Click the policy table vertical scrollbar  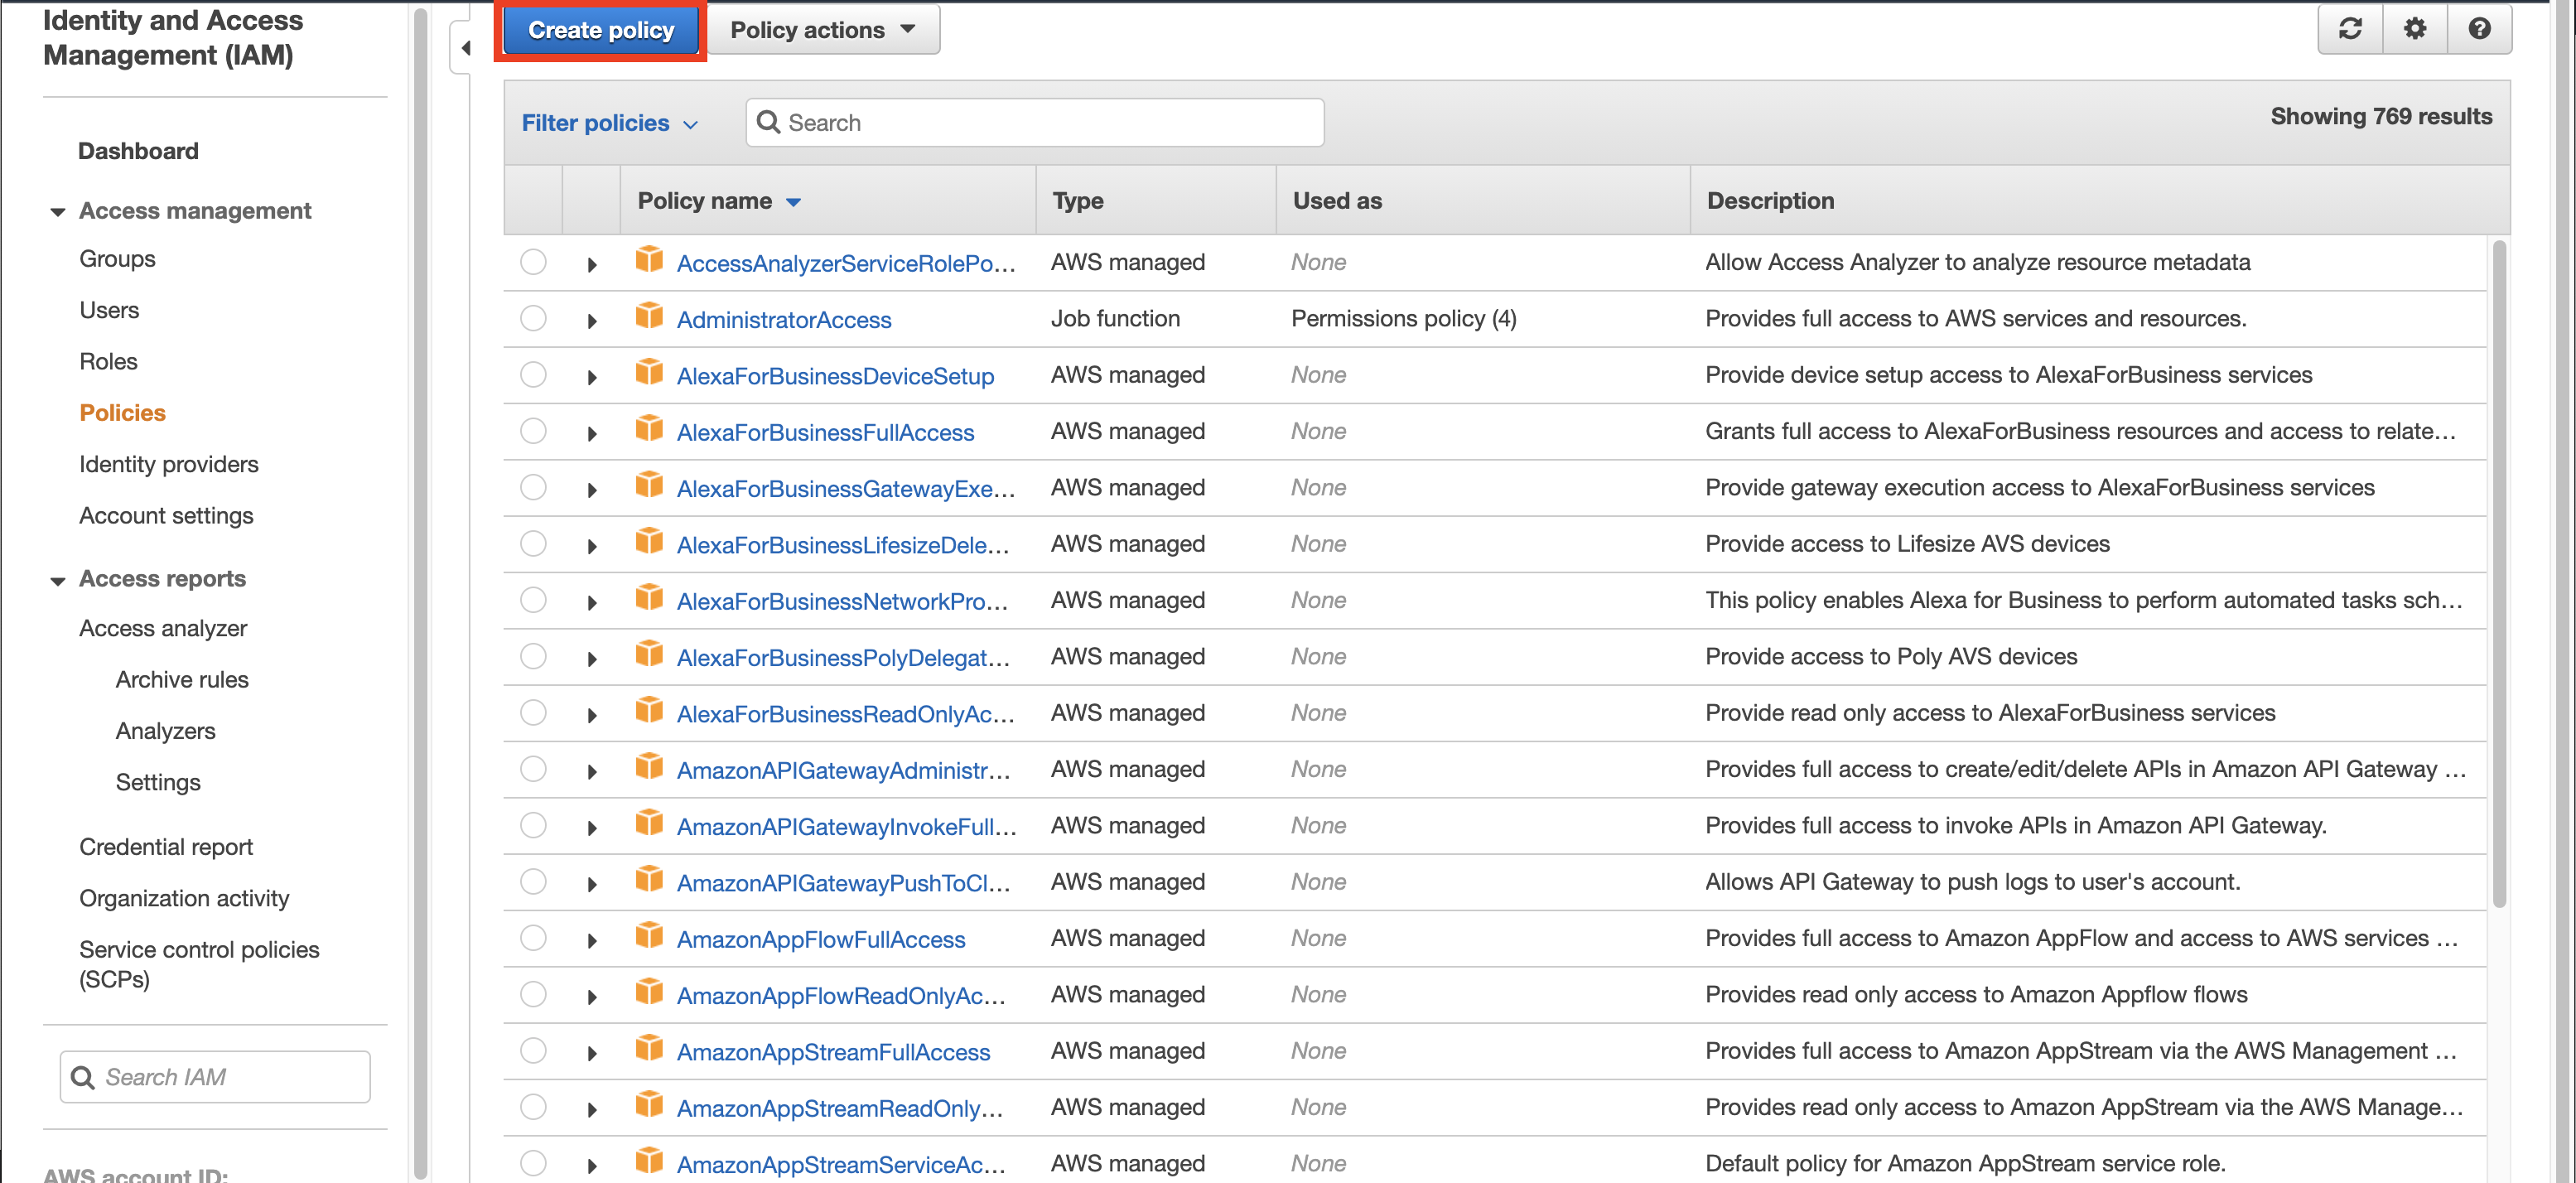tap(2499, 575)
